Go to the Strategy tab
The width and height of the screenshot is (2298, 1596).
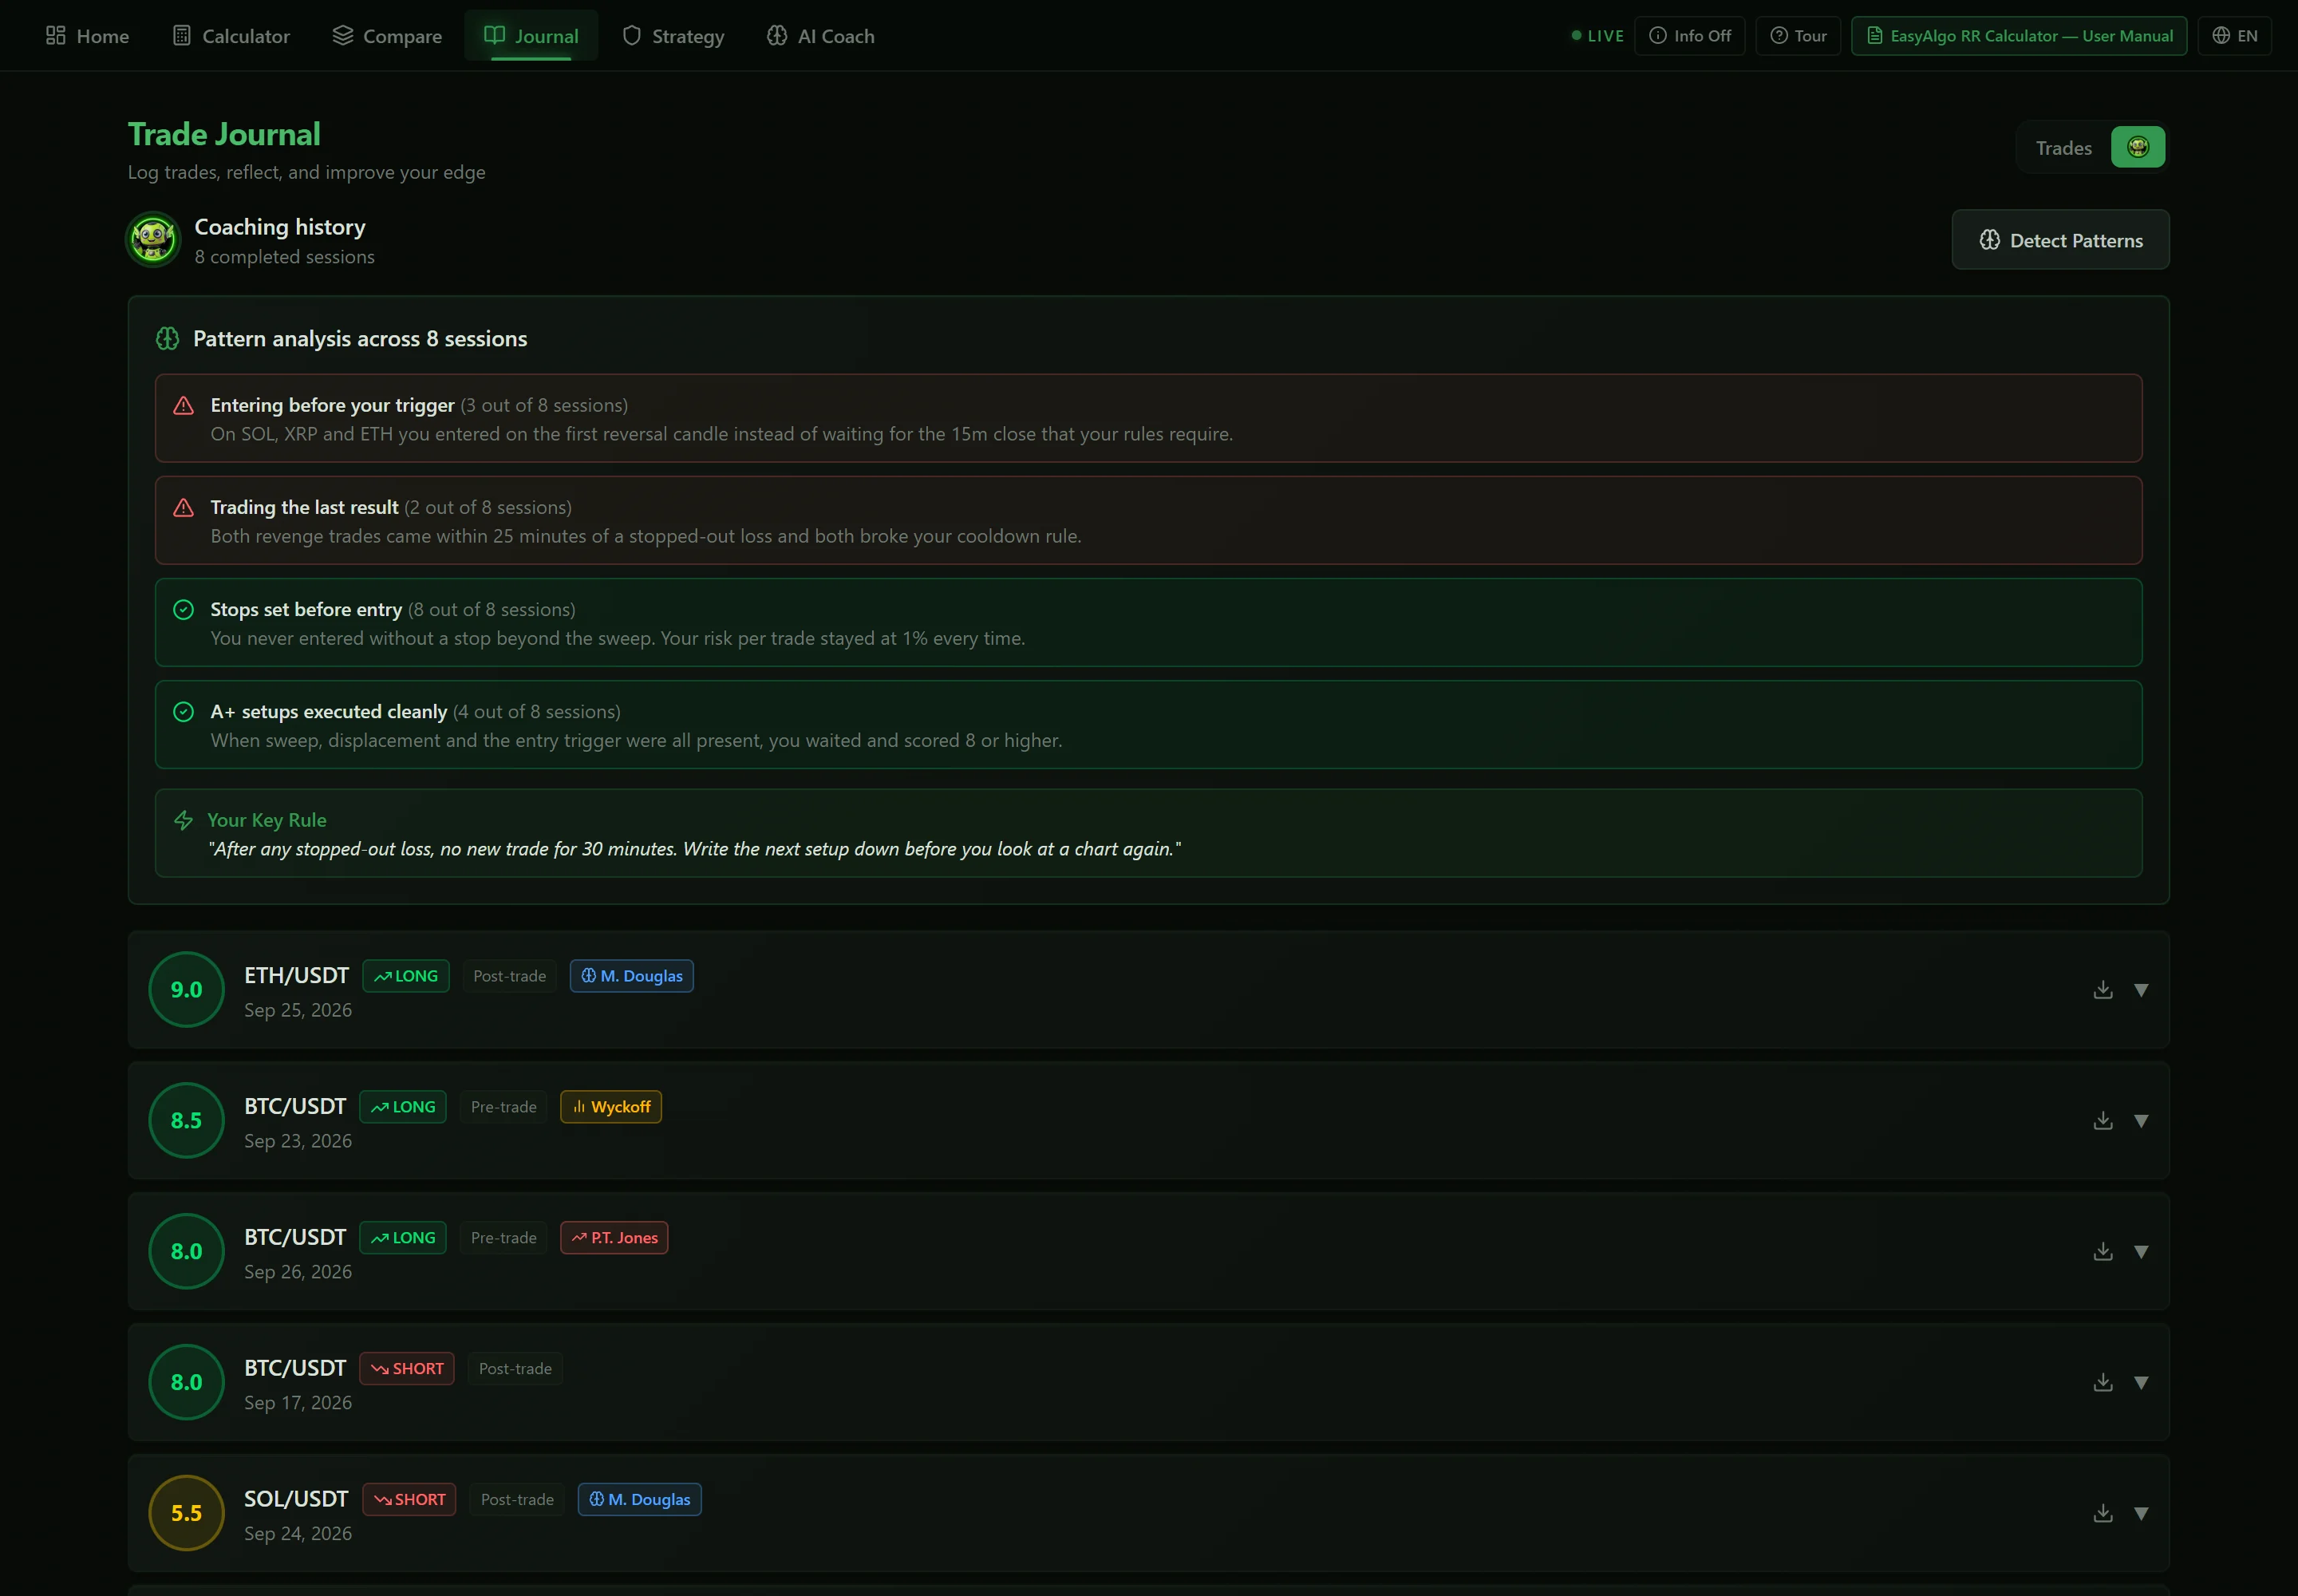(x=673, y=36)
